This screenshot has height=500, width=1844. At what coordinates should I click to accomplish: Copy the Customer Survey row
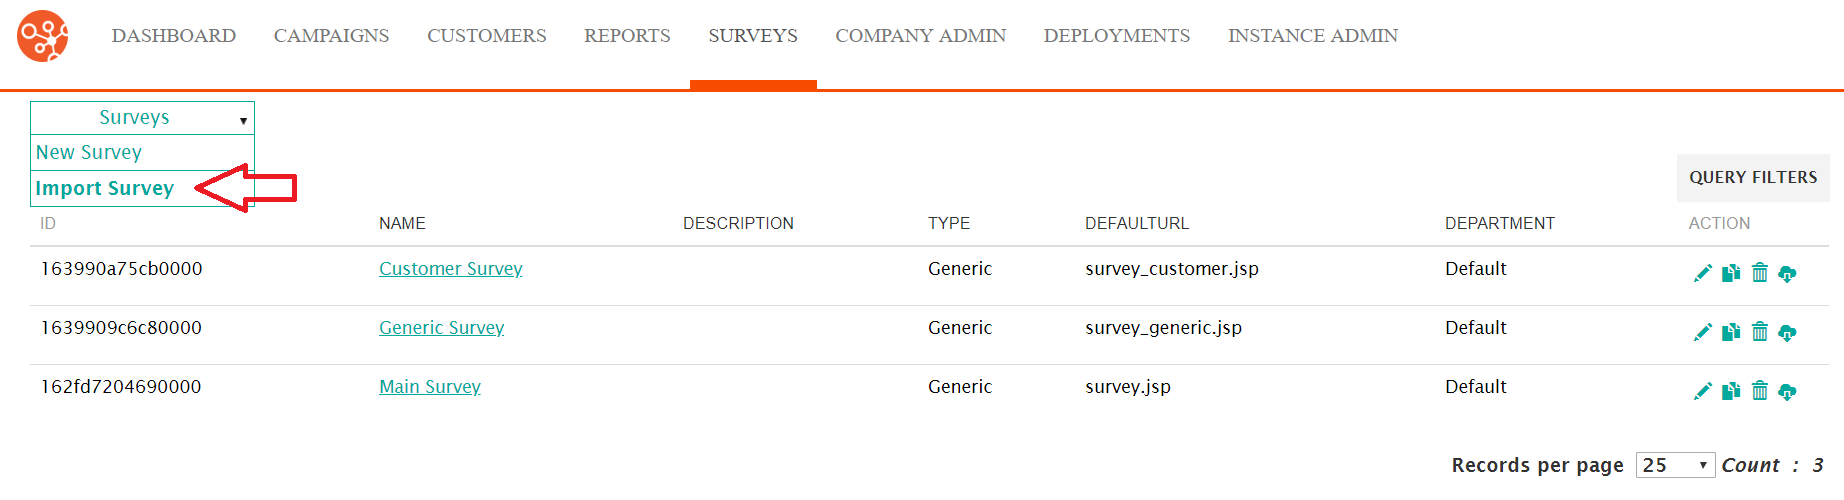(x=1731, y=273)
